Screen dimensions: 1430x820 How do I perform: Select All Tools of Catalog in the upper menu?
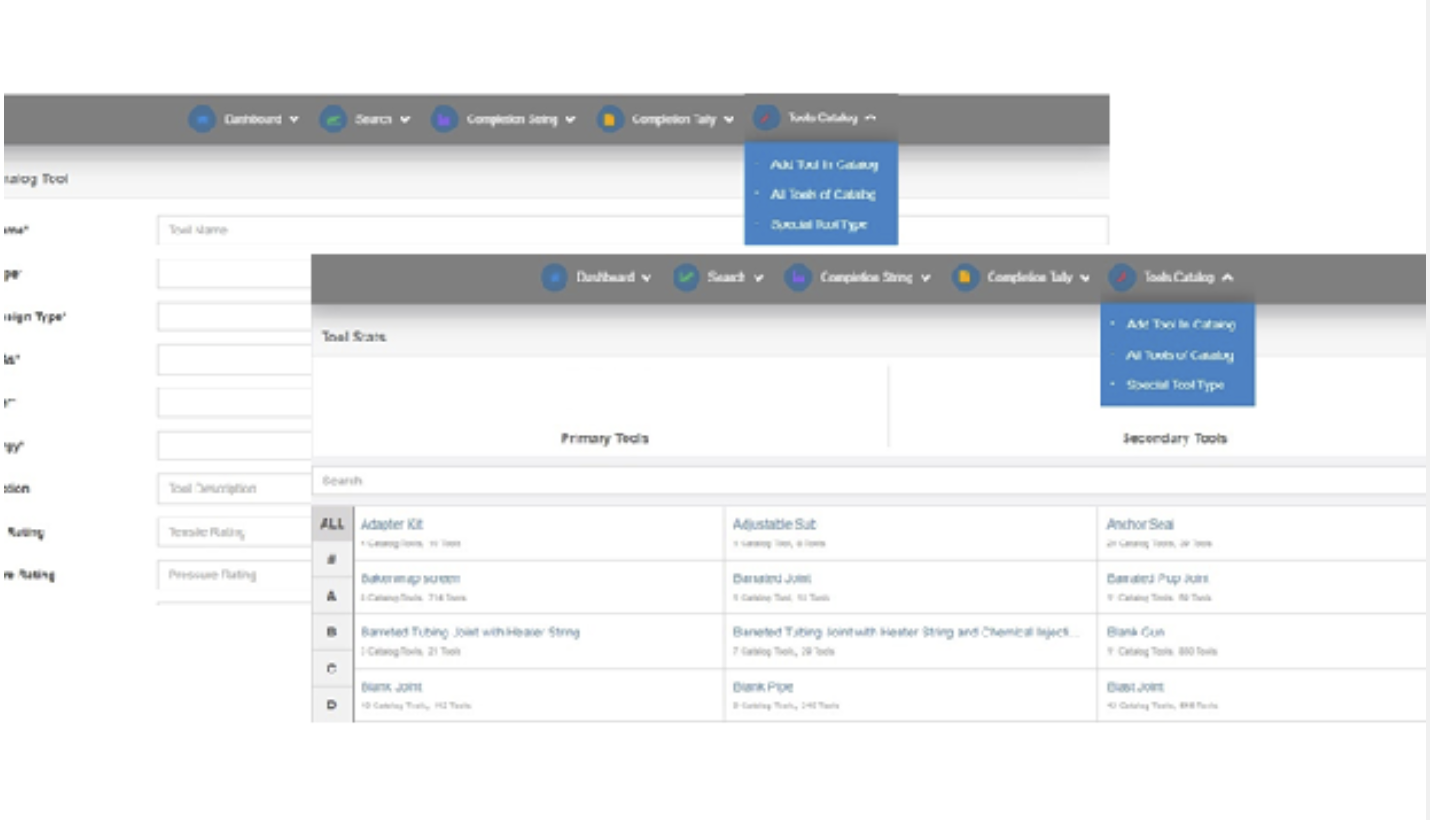point(822,195)
